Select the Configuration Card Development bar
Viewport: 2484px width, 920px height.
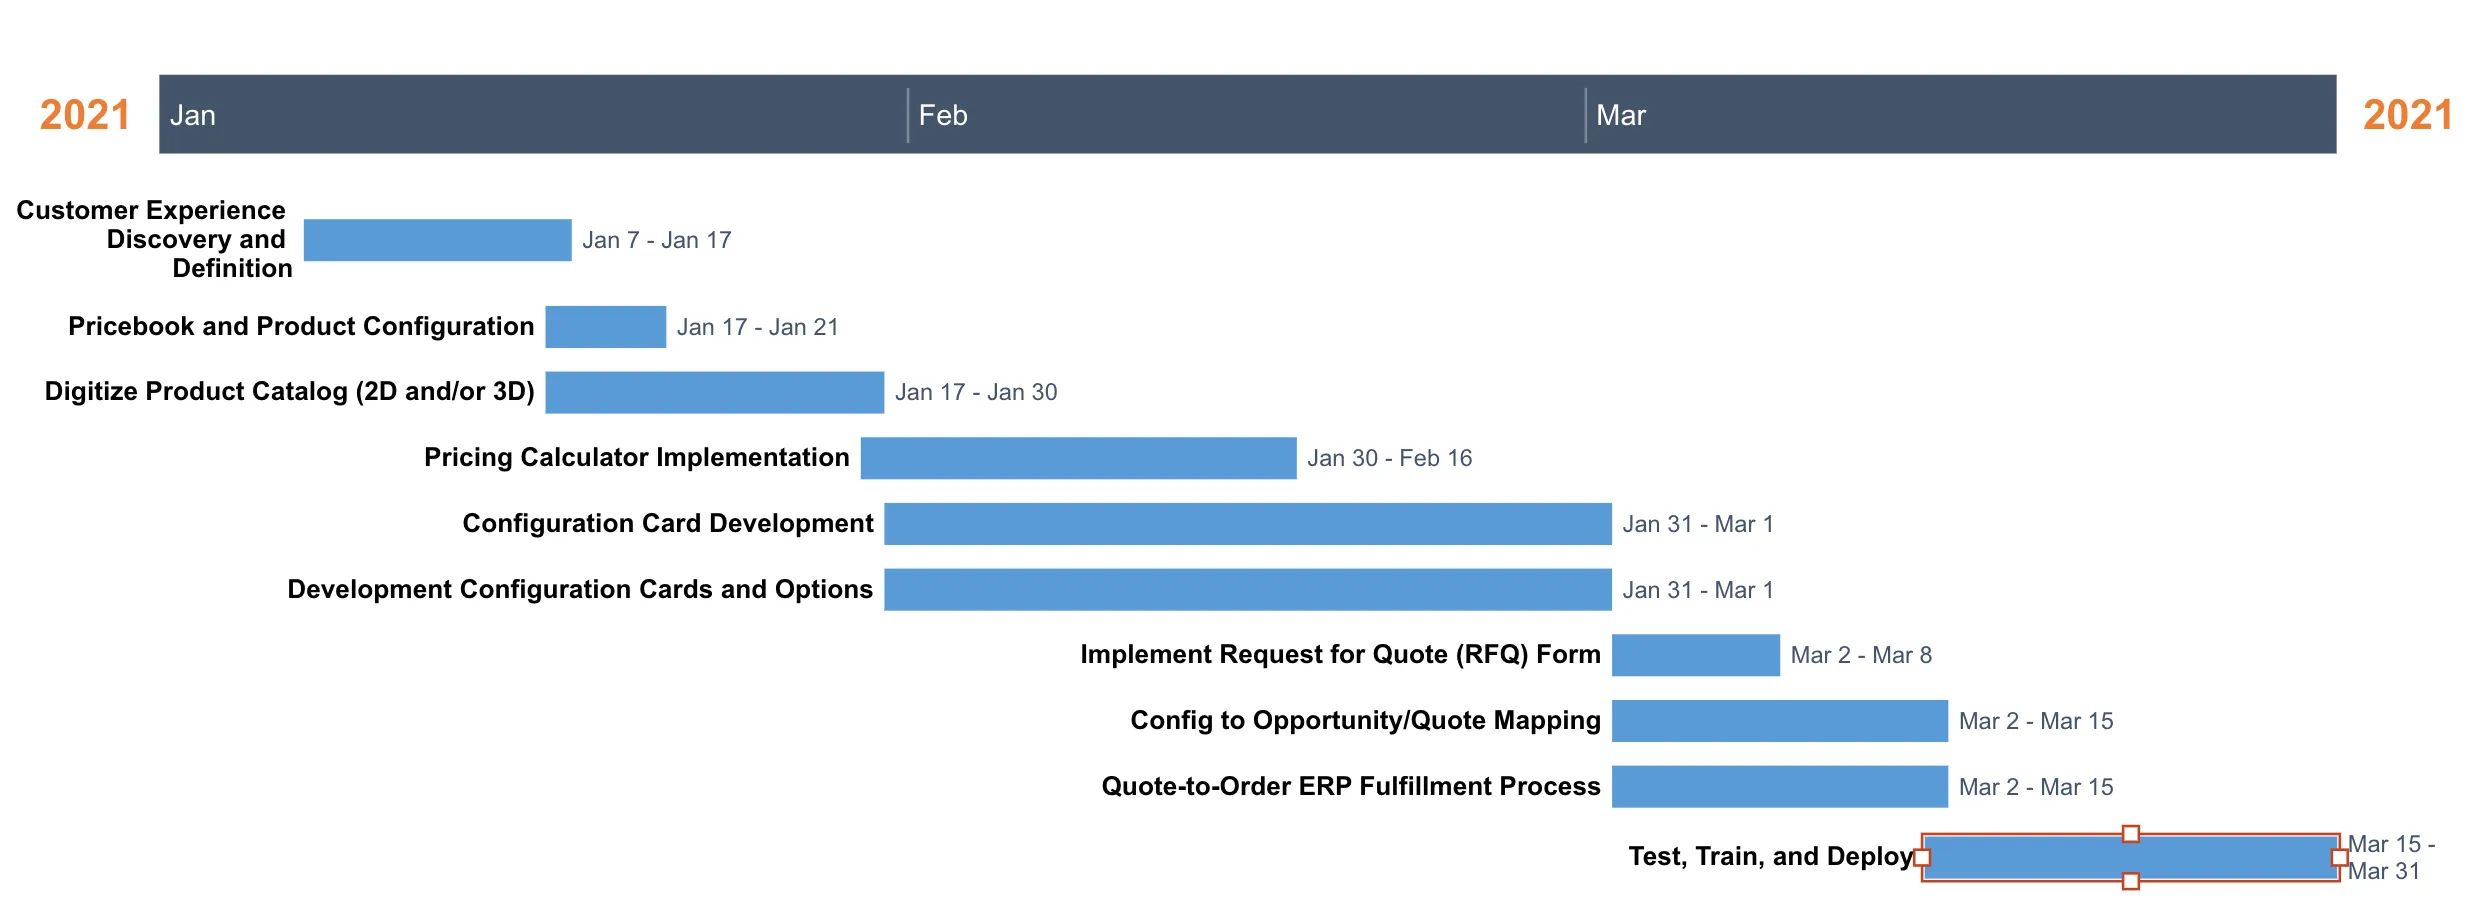1248,524
